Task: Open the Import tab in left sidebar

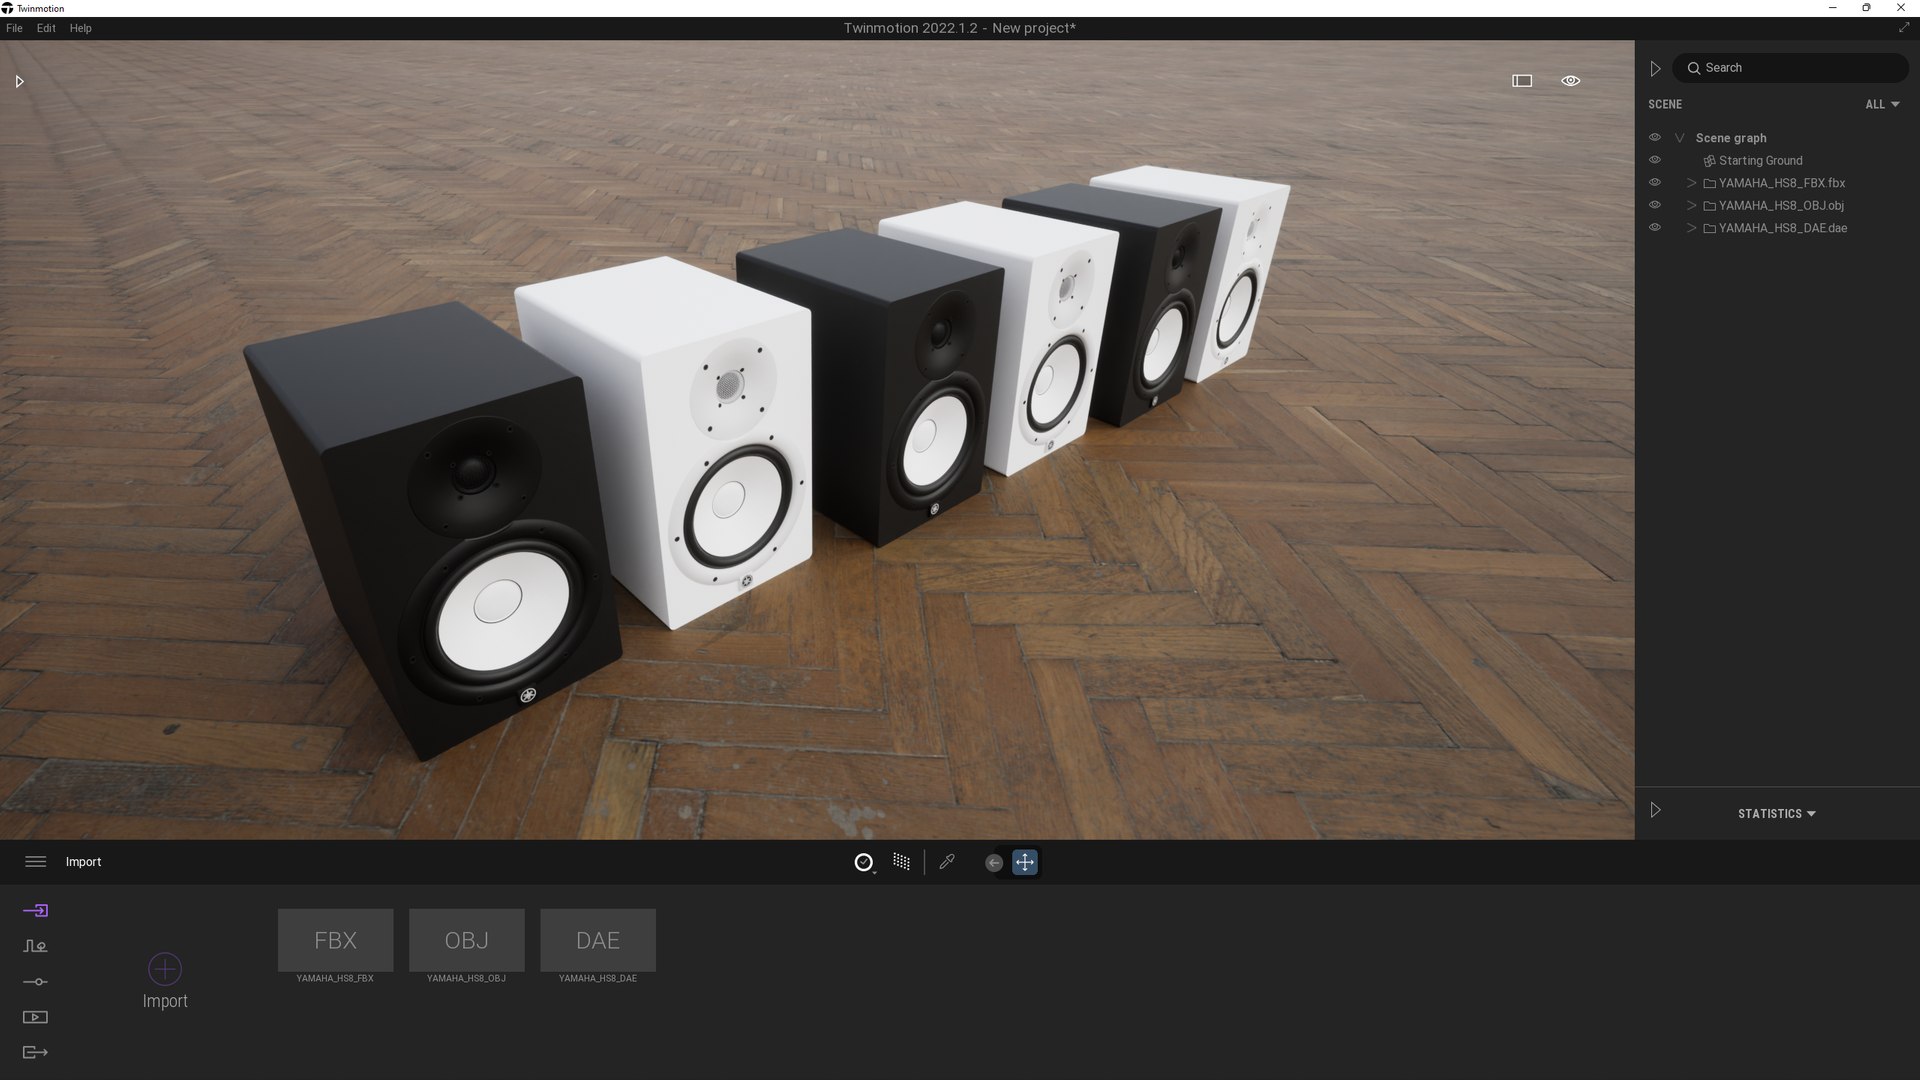Action: point(35,910)
